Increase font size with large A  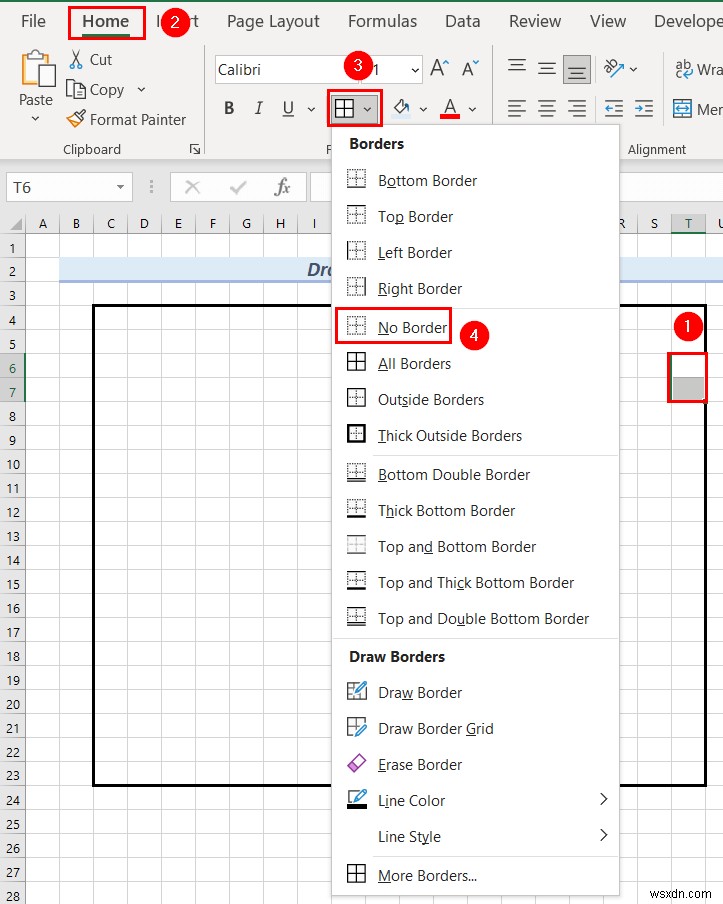439,68
